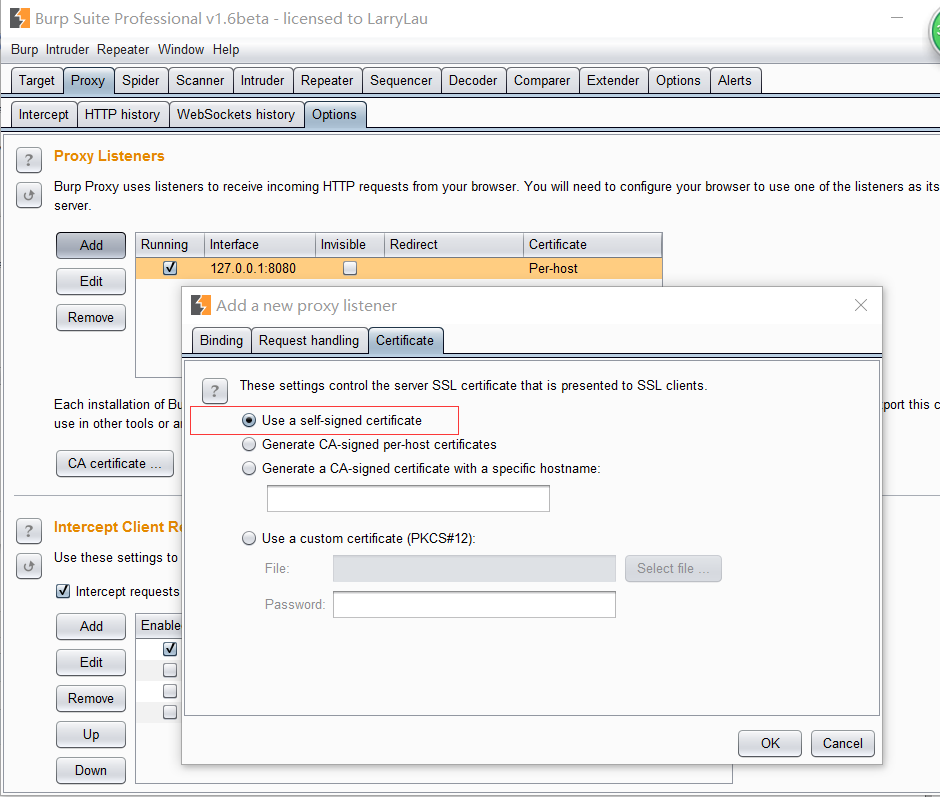Switch to the Comparer tab

pos(542,80)
